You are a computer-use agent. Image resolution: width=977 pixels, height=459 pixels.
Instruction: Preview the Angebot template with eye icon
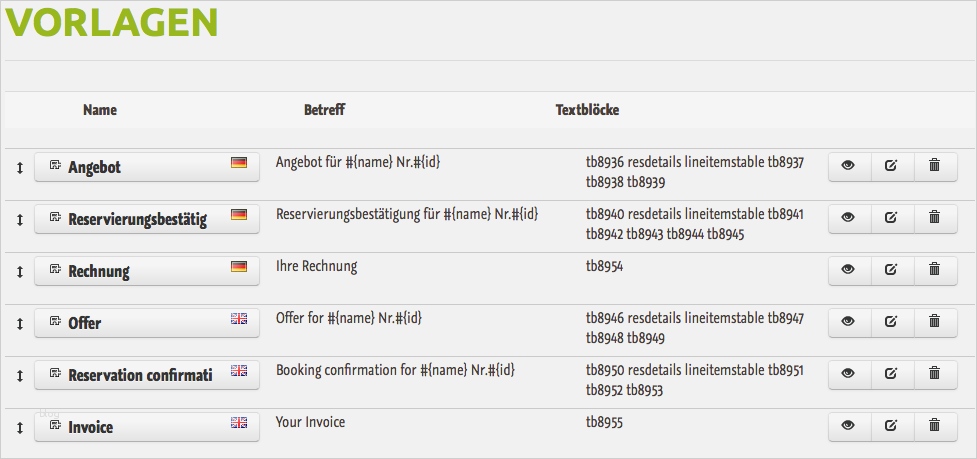(x=849, y=166)
